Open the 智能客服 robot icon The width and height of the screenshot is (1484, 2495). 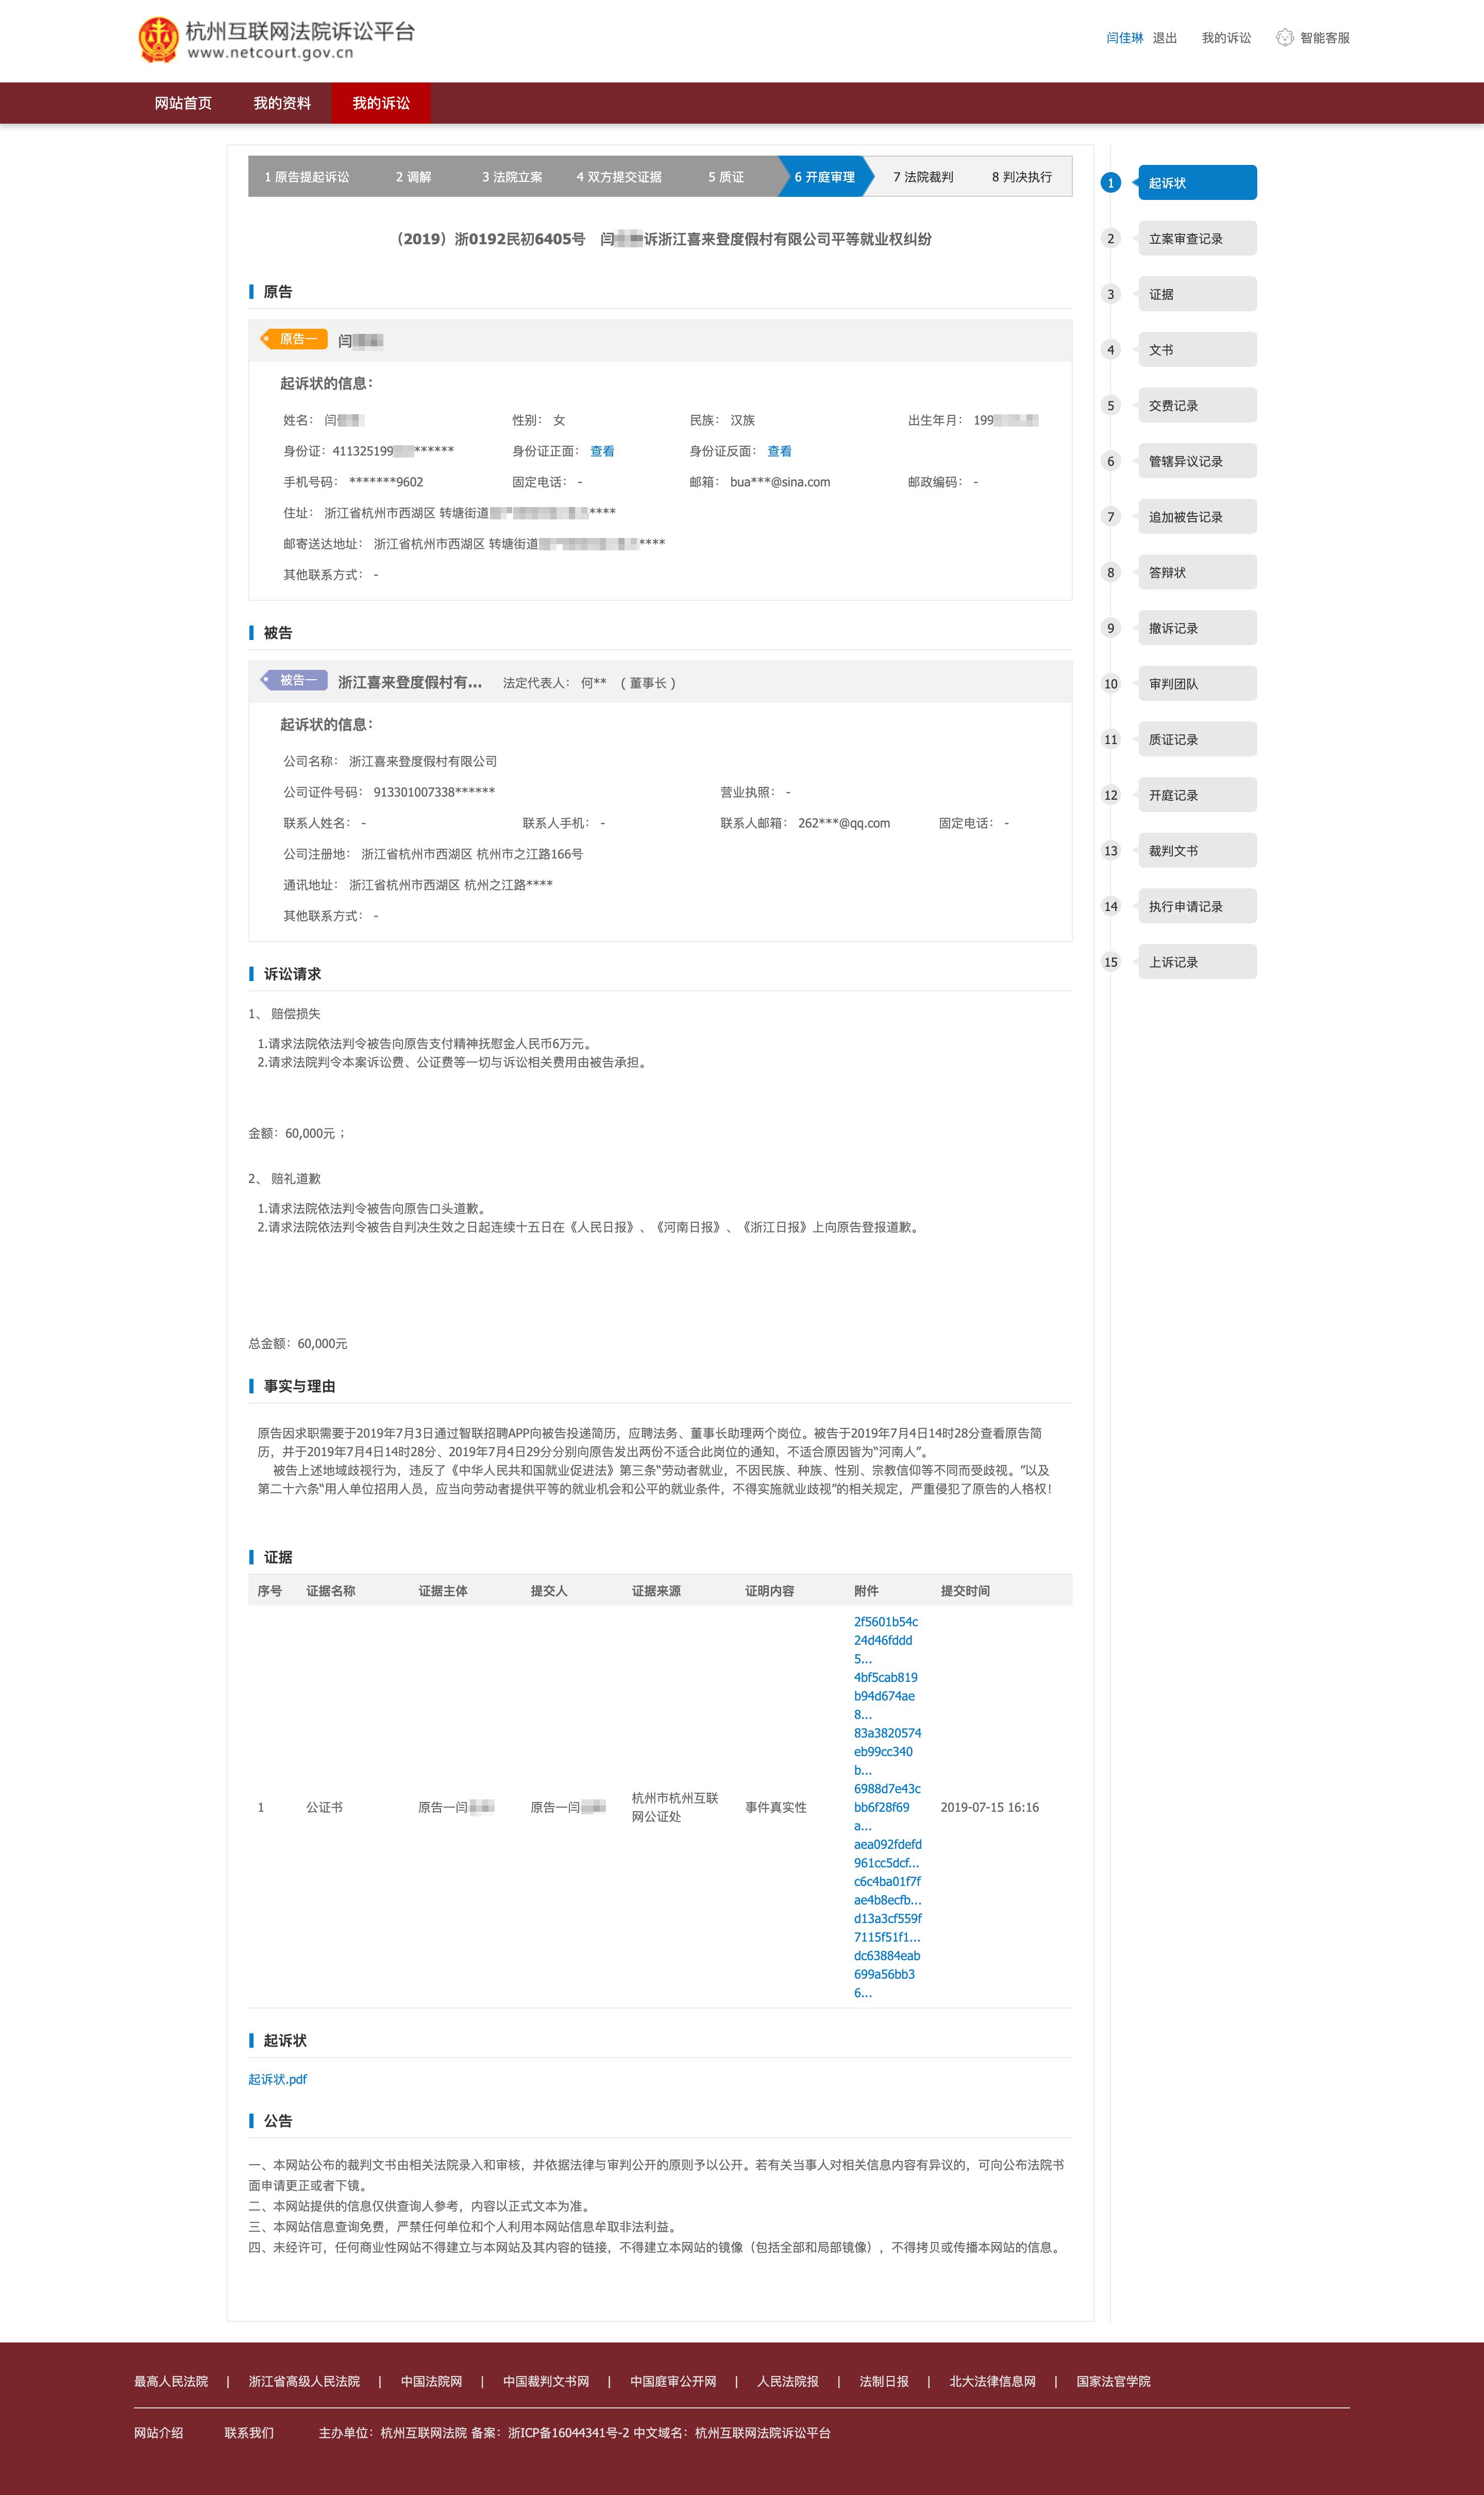point(1284,38)
